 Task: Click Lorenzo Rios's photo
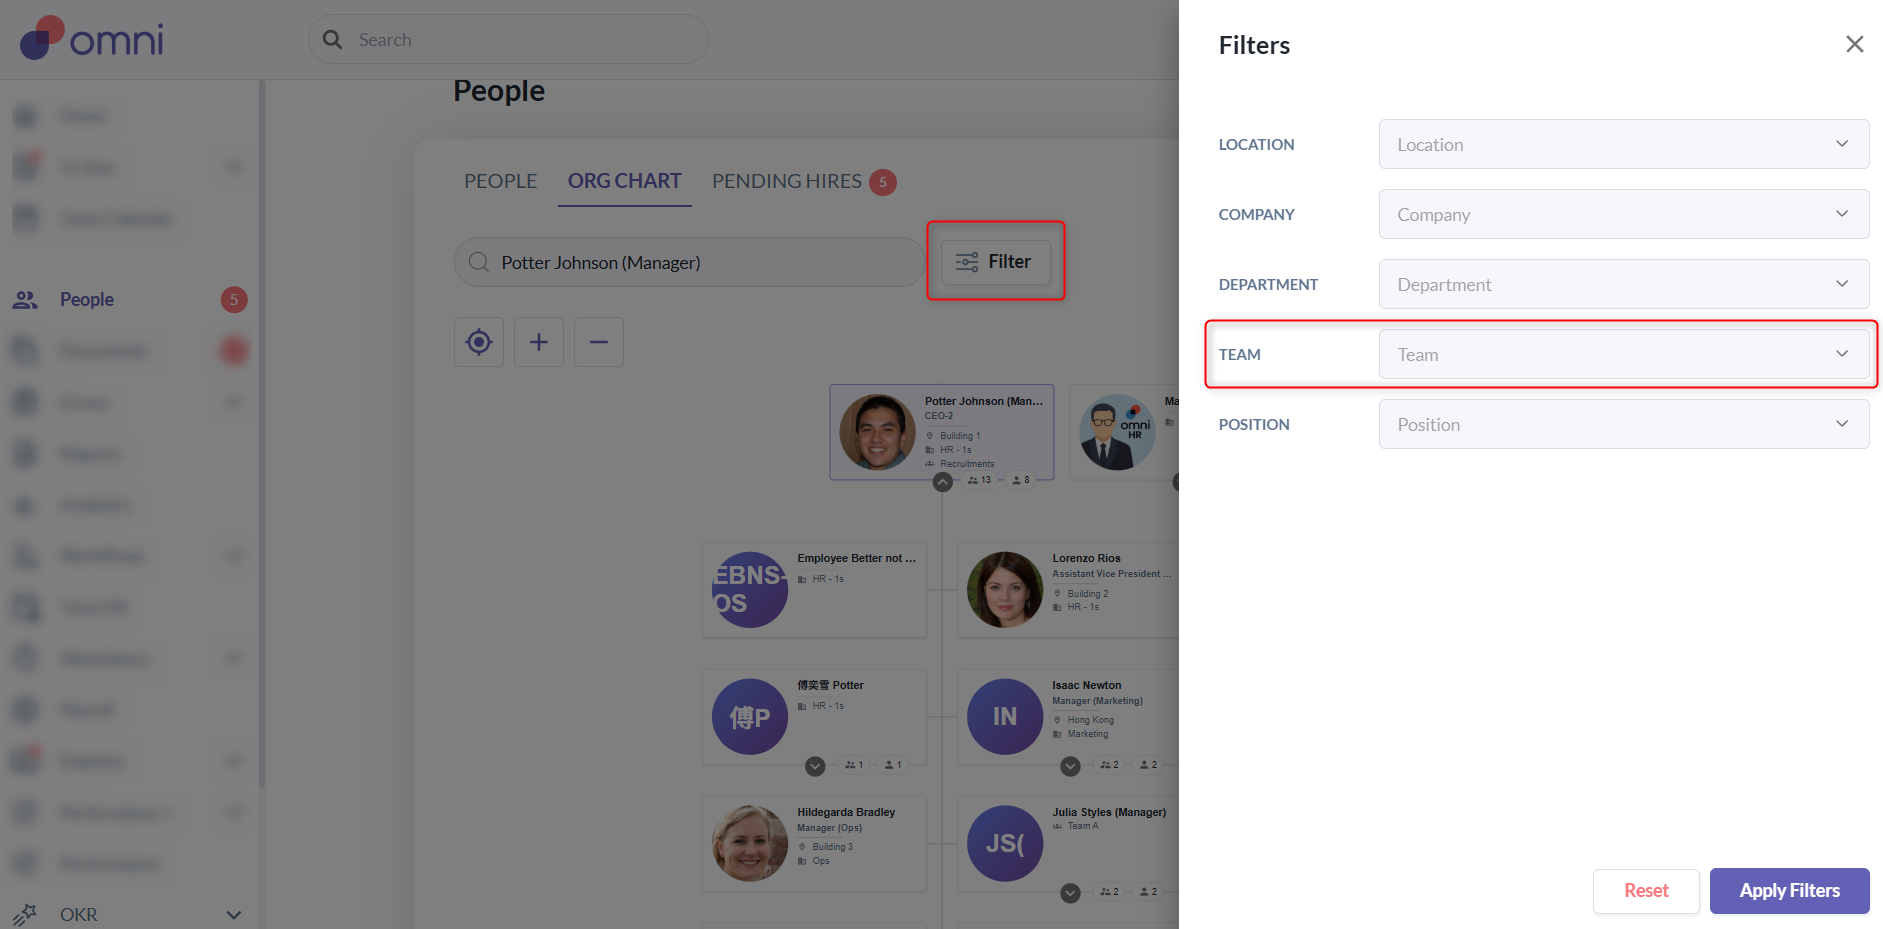point(1005,590)
